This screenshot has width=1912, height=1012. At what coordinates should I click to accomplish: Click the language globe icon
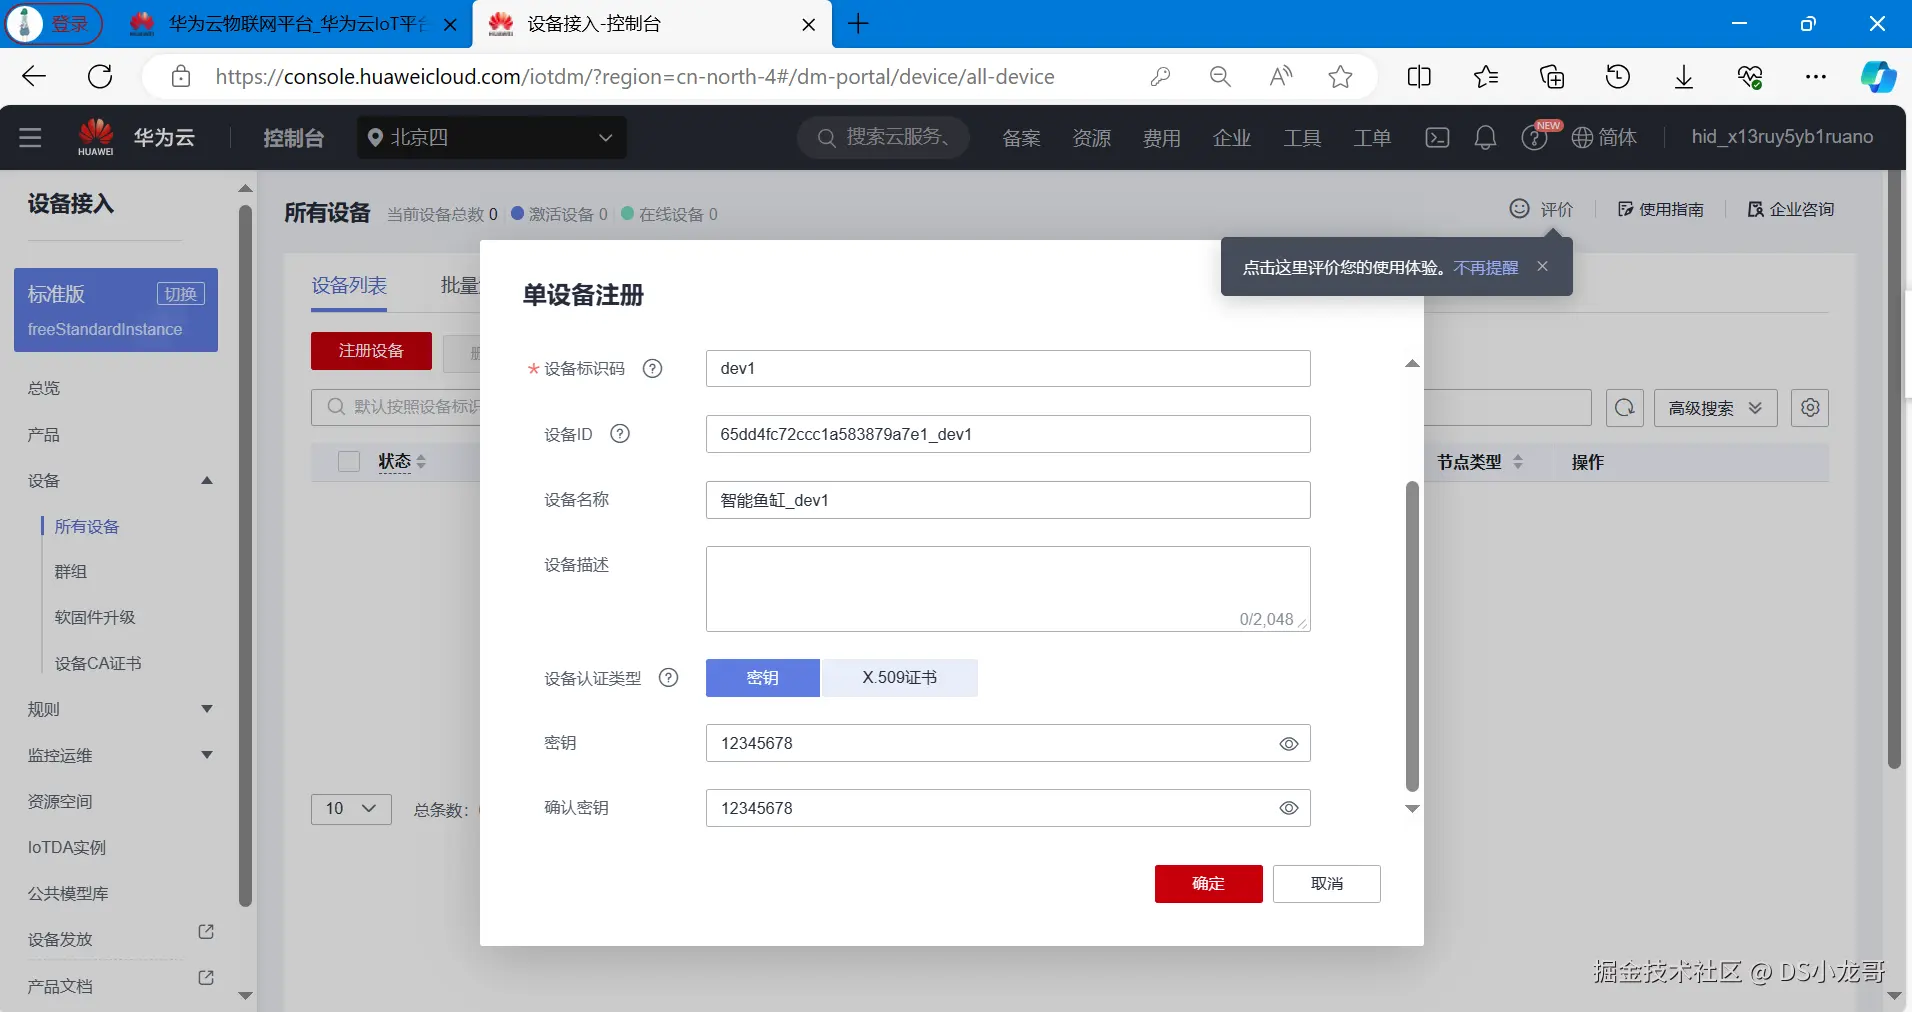pyautogui.click(x=1582, y=138)
